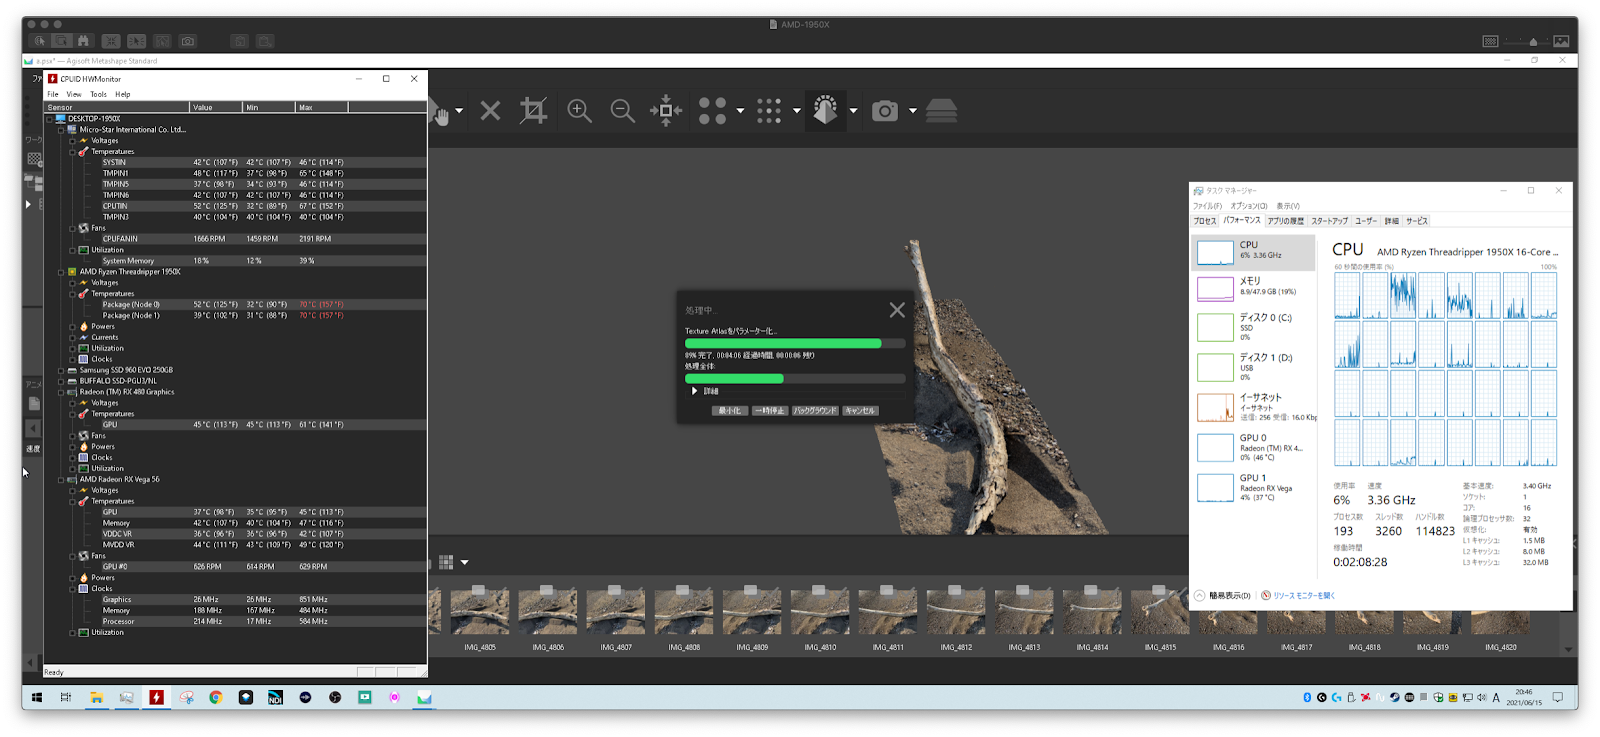Click the Bluetooth icon in system tray
This screenshot has height=737, width=1600.
pos(1307,697)
